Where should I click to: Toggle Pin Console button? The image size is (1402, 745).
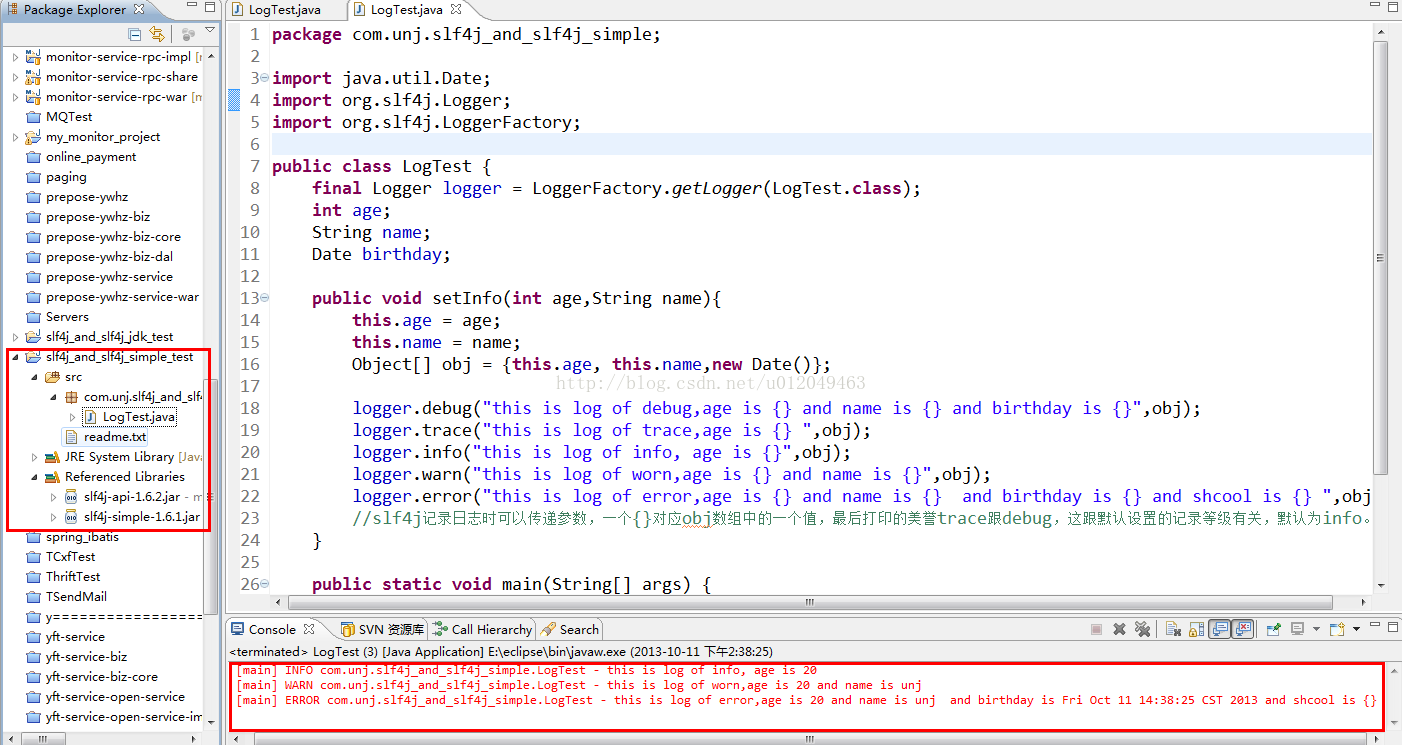[1274, 629]
